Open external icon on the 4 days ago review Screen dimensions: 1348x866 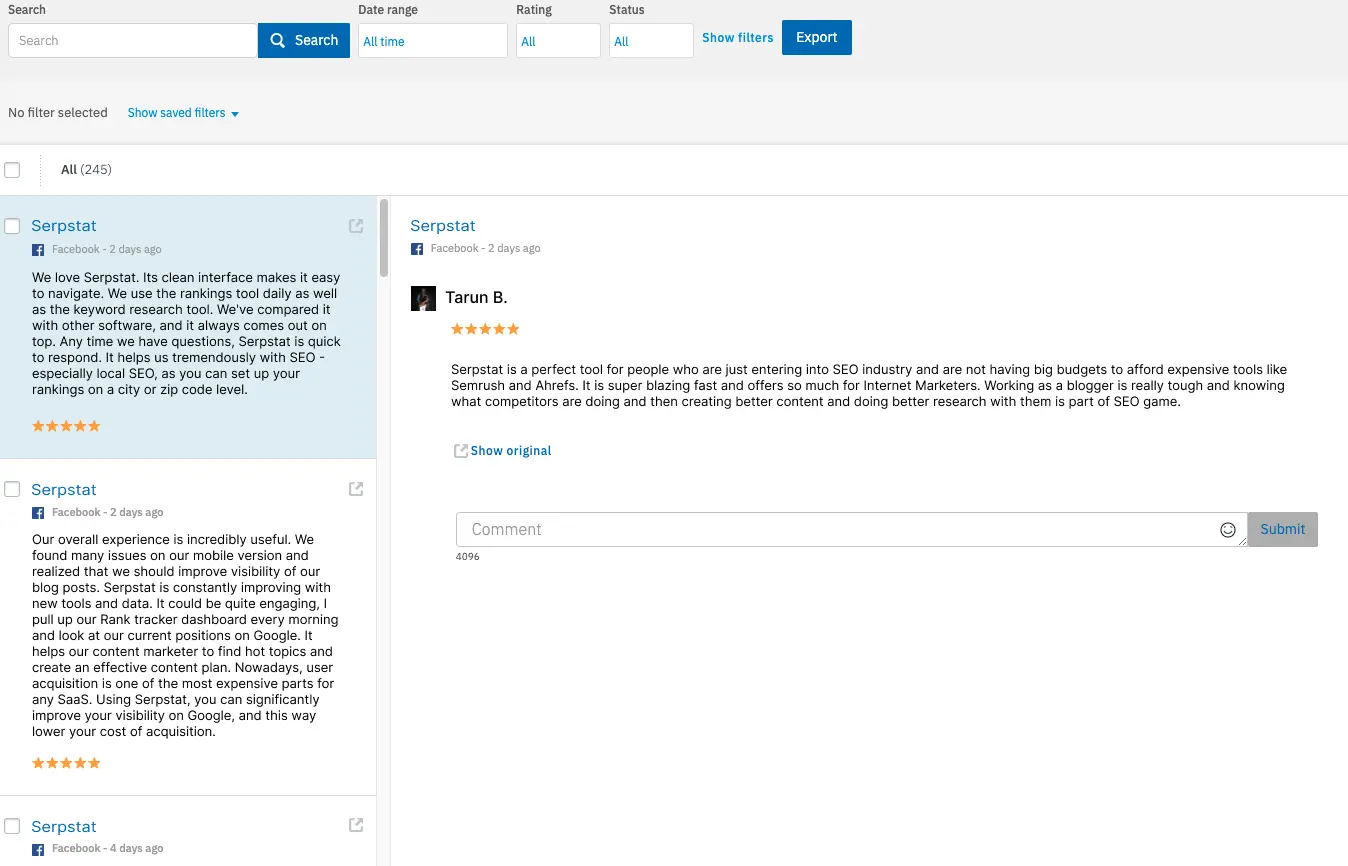(356, 825)
